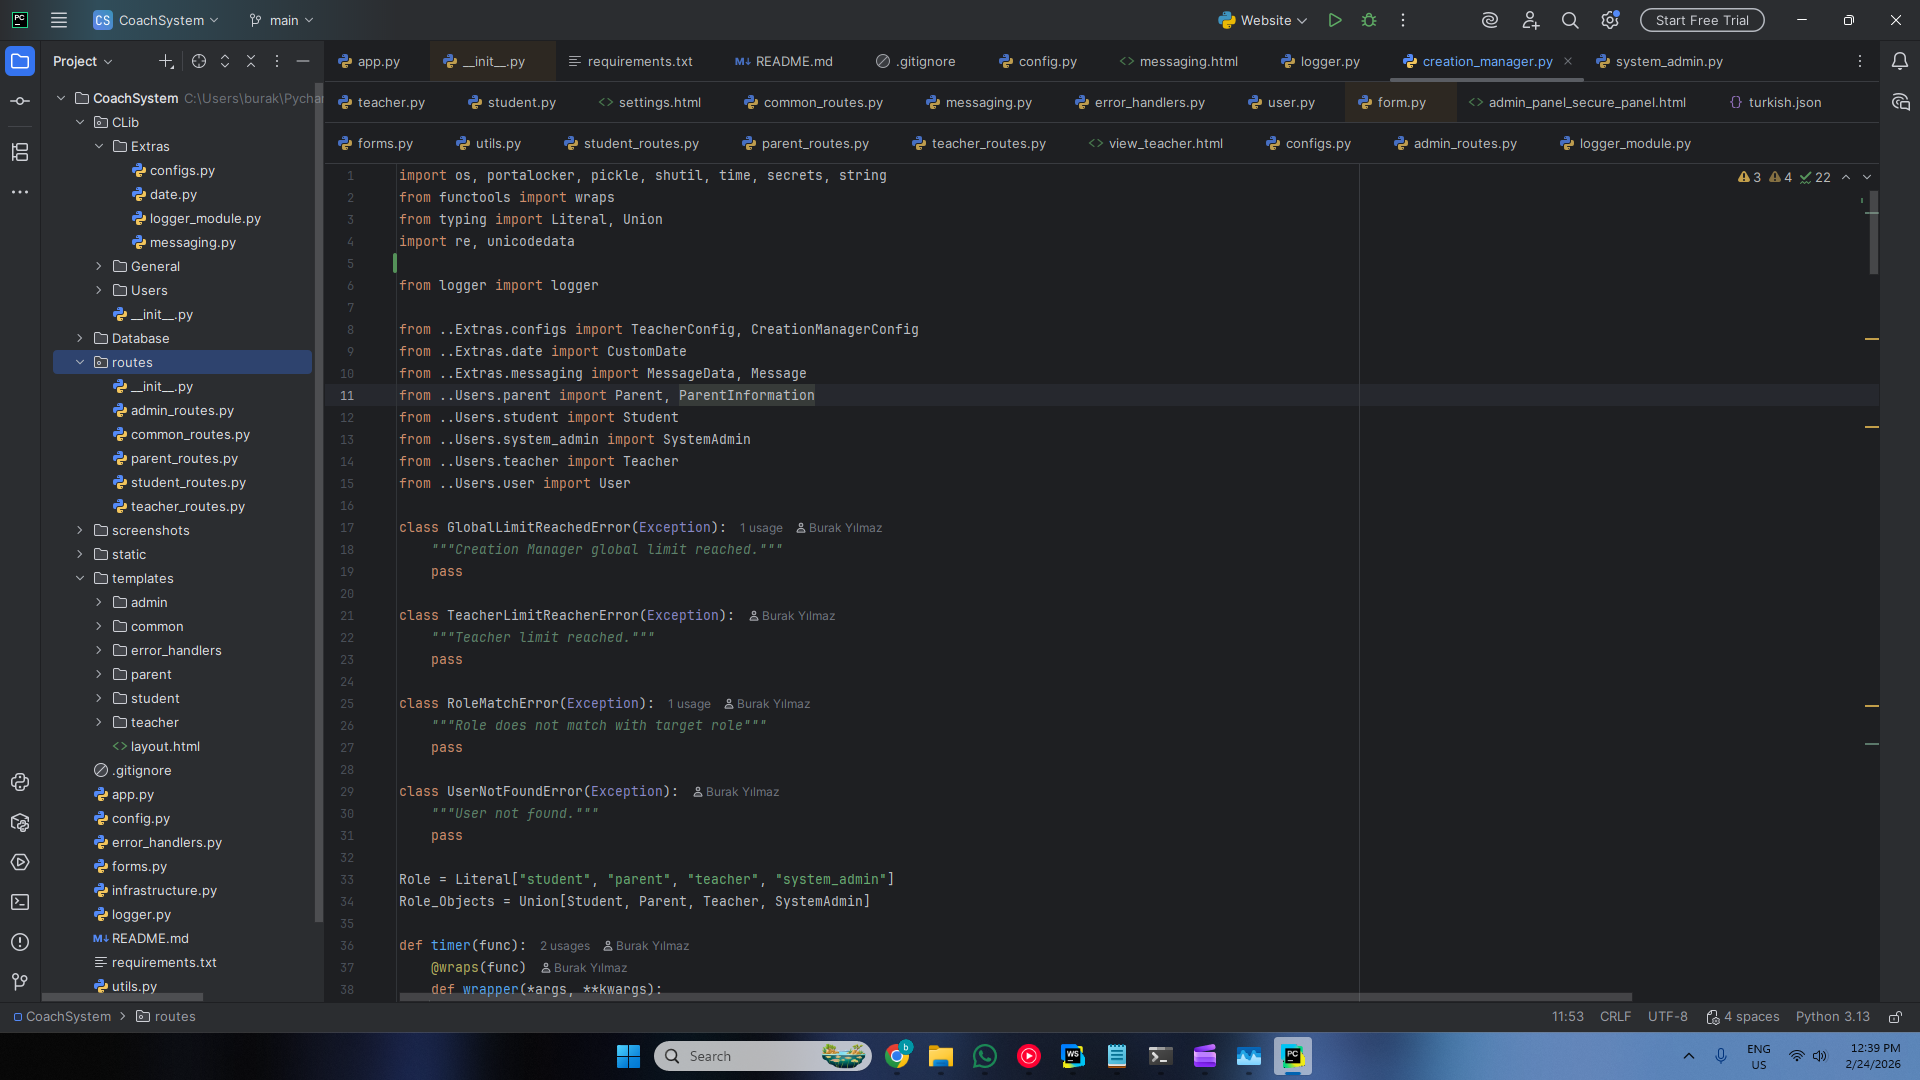Screen dimensions: 1920x1080
Task: Toggle the read-only lock in status bar
Action: coord(1895,1017)
